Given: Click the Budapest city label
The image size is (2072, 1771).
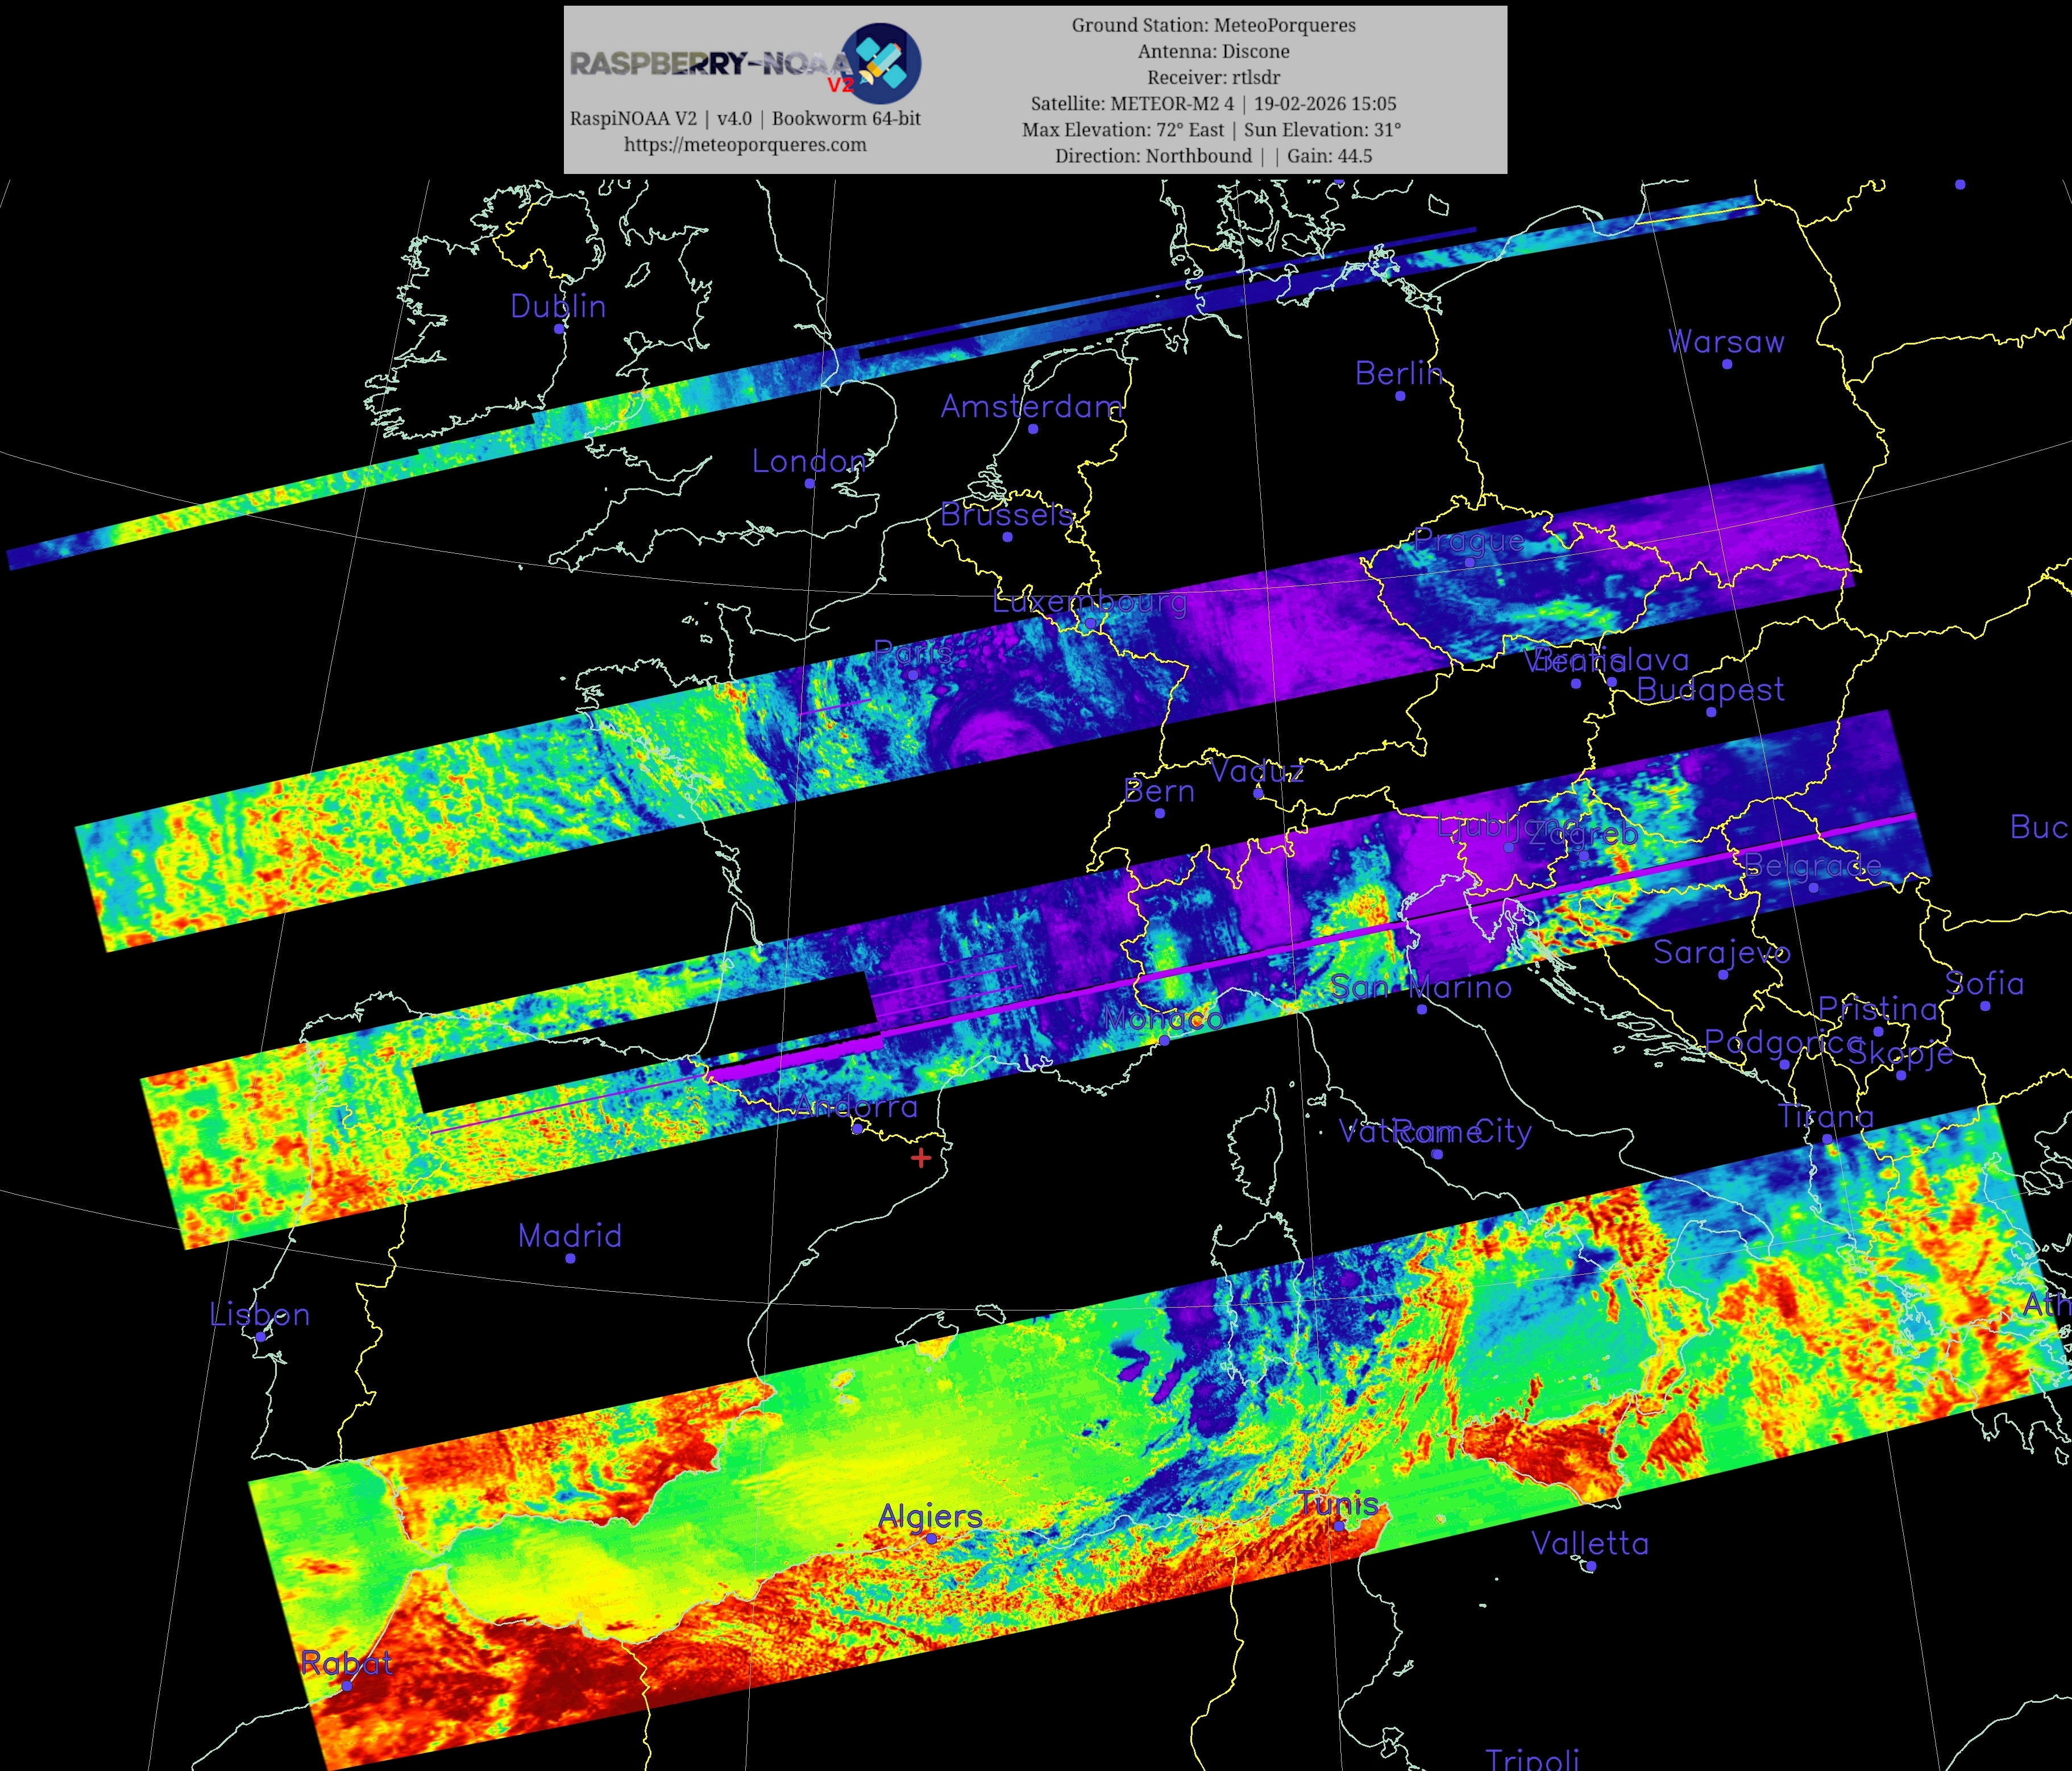Looking at the screenshot, I should pyautogui.click(x=1710, y=689).
